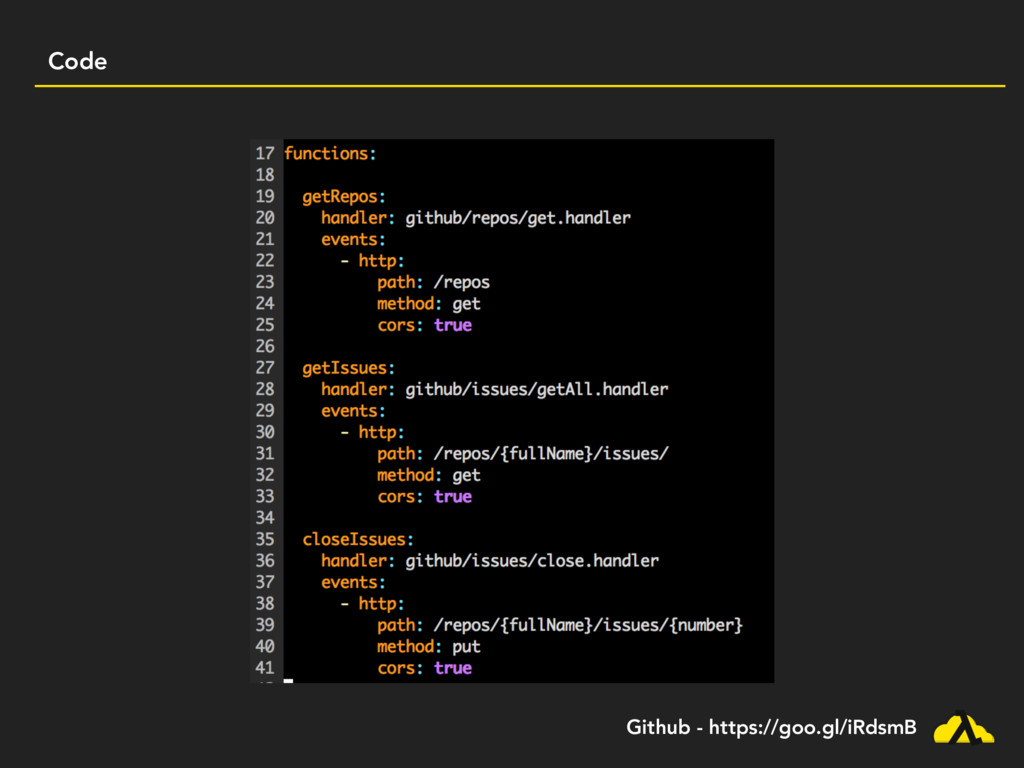
Task: Click the /repos path value on line 23
Action: click(461, 282)
